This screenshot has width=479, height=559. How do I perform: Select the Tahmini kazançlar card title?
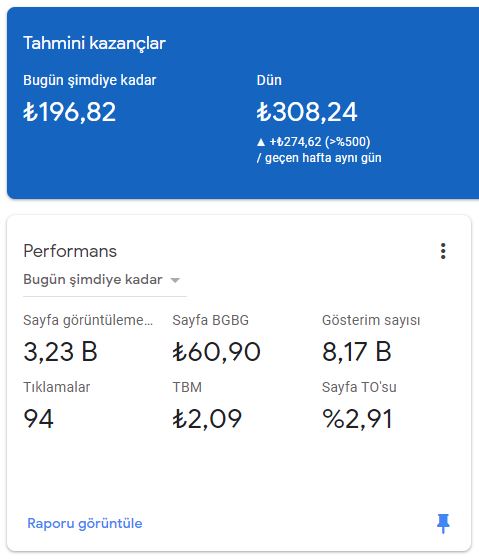[x=94, y=43]
